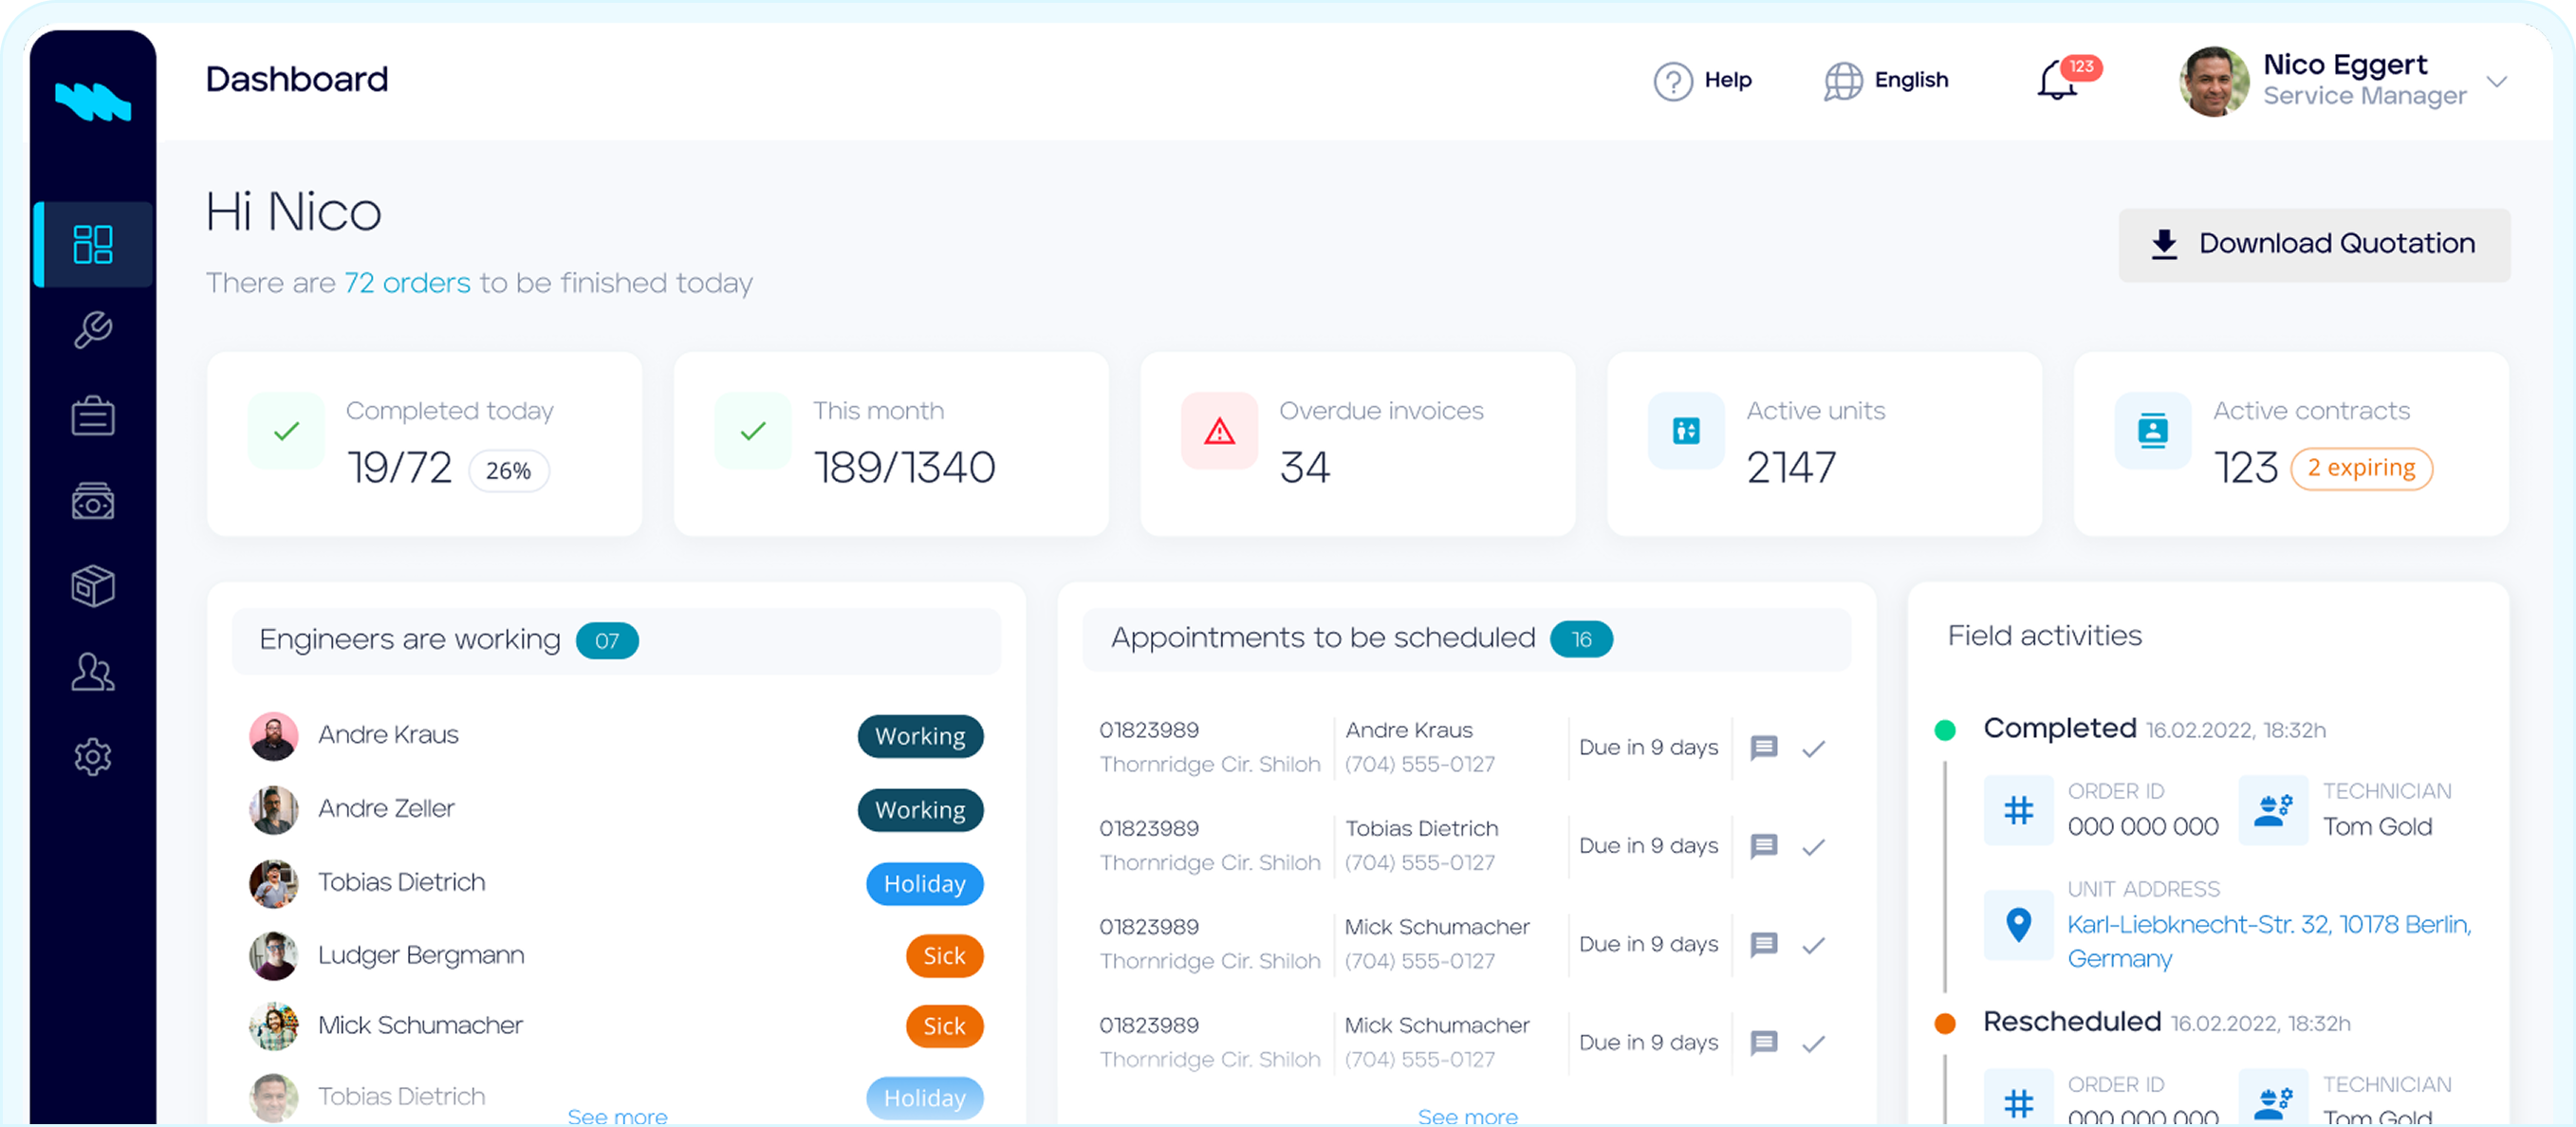
Task: Click the Active units elevator icon
Action: tap(1686, 431)
